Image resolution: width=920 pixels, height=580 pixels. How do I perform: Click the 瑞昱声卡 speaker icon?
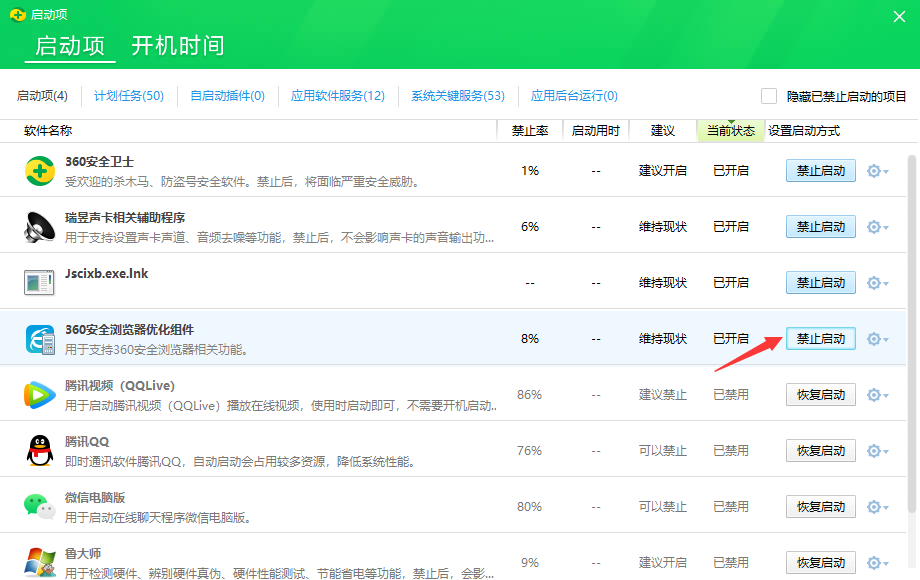pos(38,226)
